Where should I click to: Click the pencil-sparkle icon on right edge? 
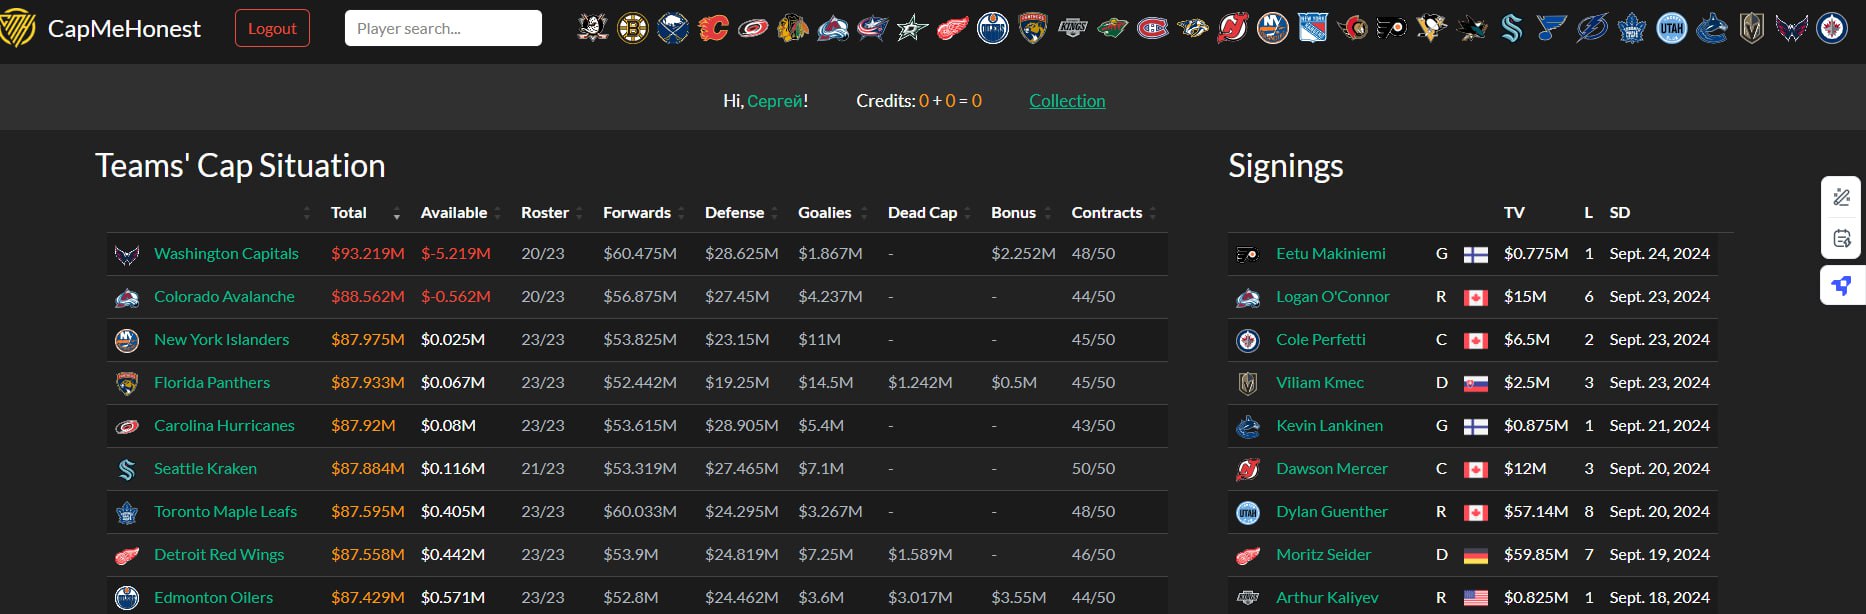(x=1842, y=197)
